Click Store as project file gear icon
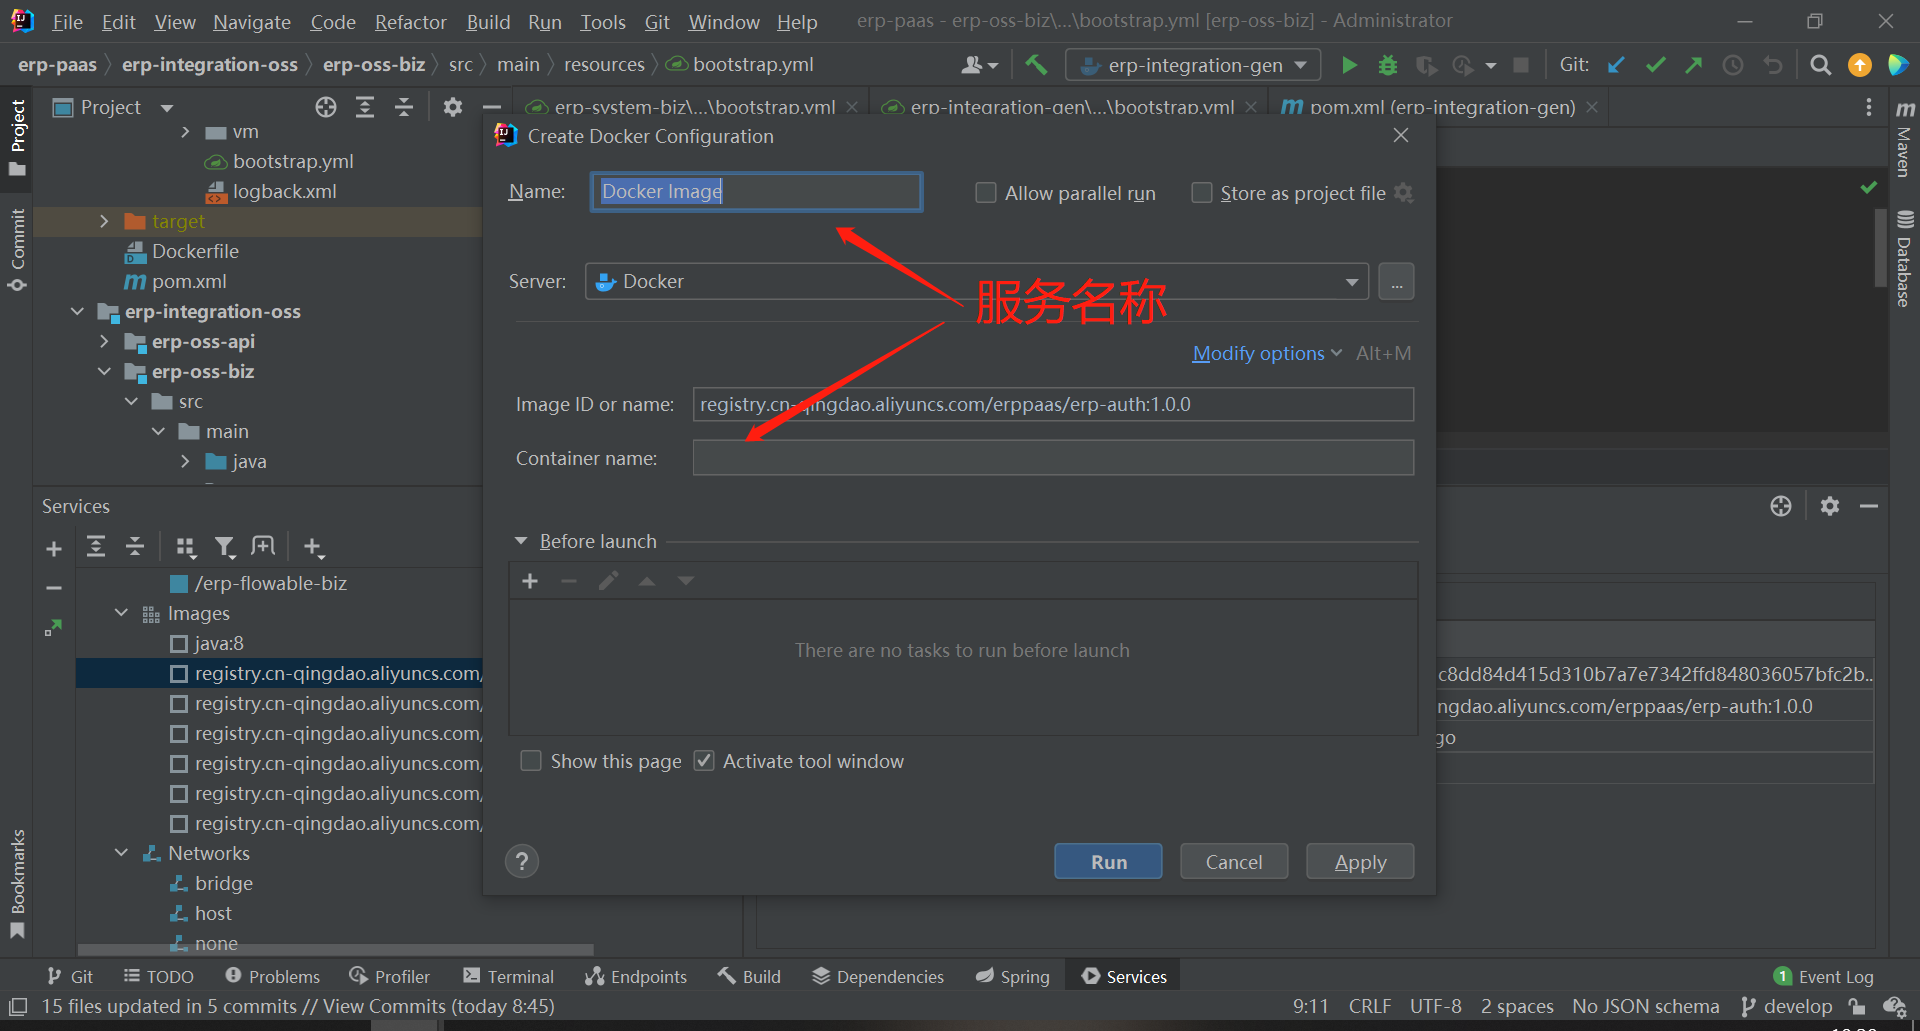 point(1404,192)
